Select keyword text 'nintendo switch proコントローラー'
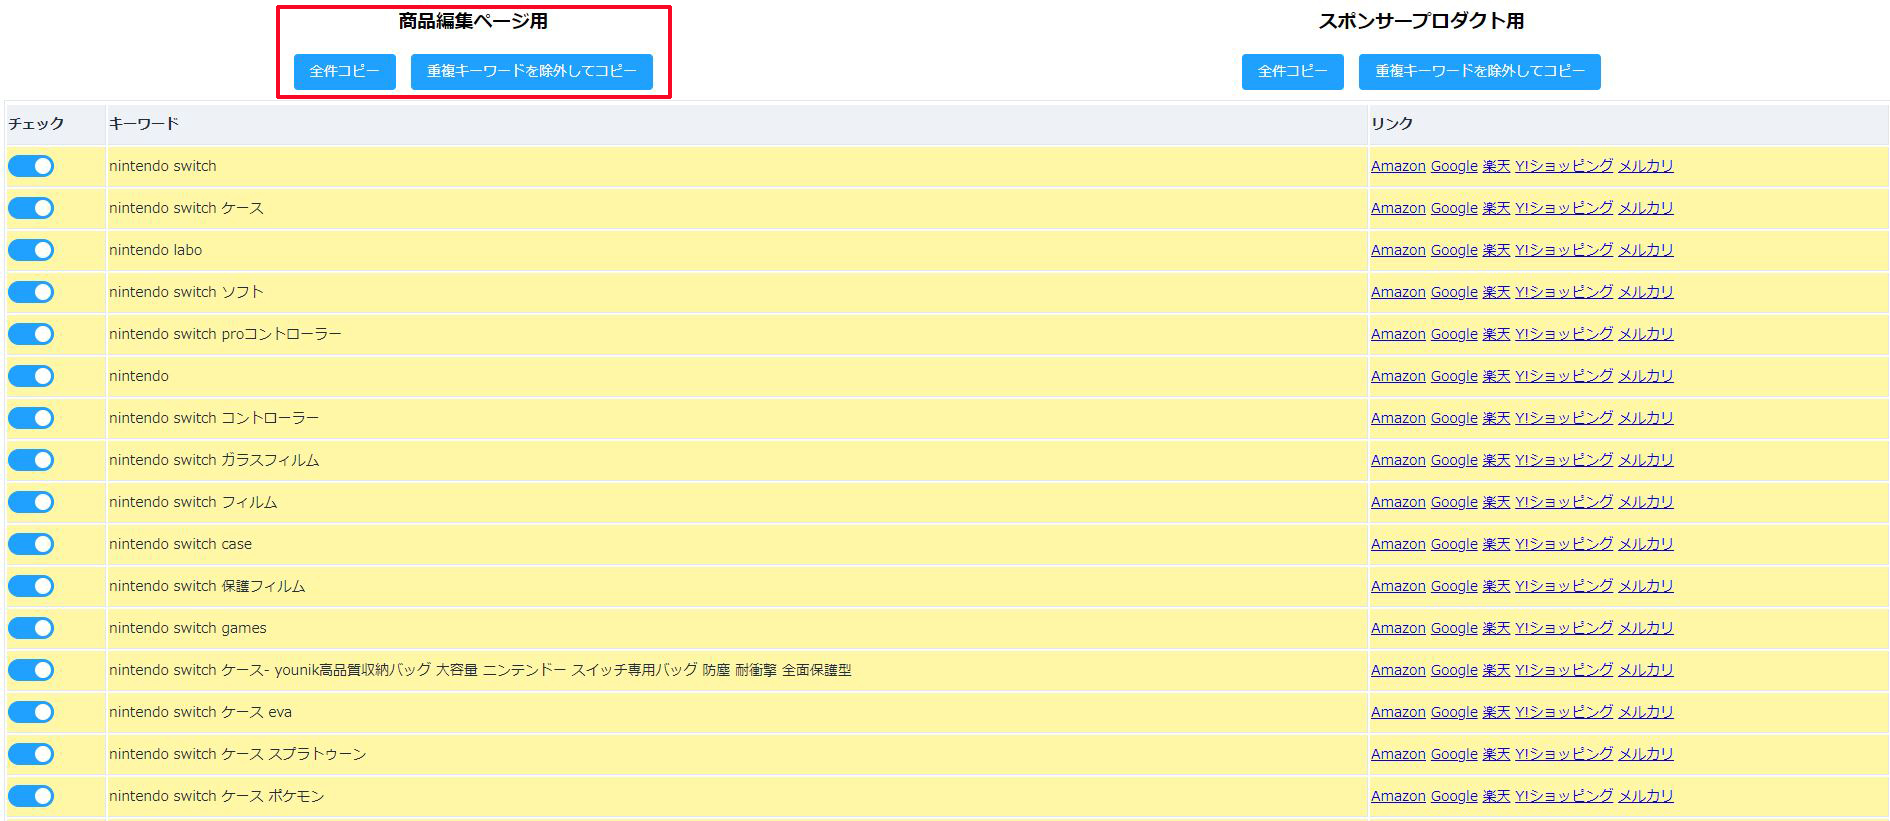 [x=225, y=334]
